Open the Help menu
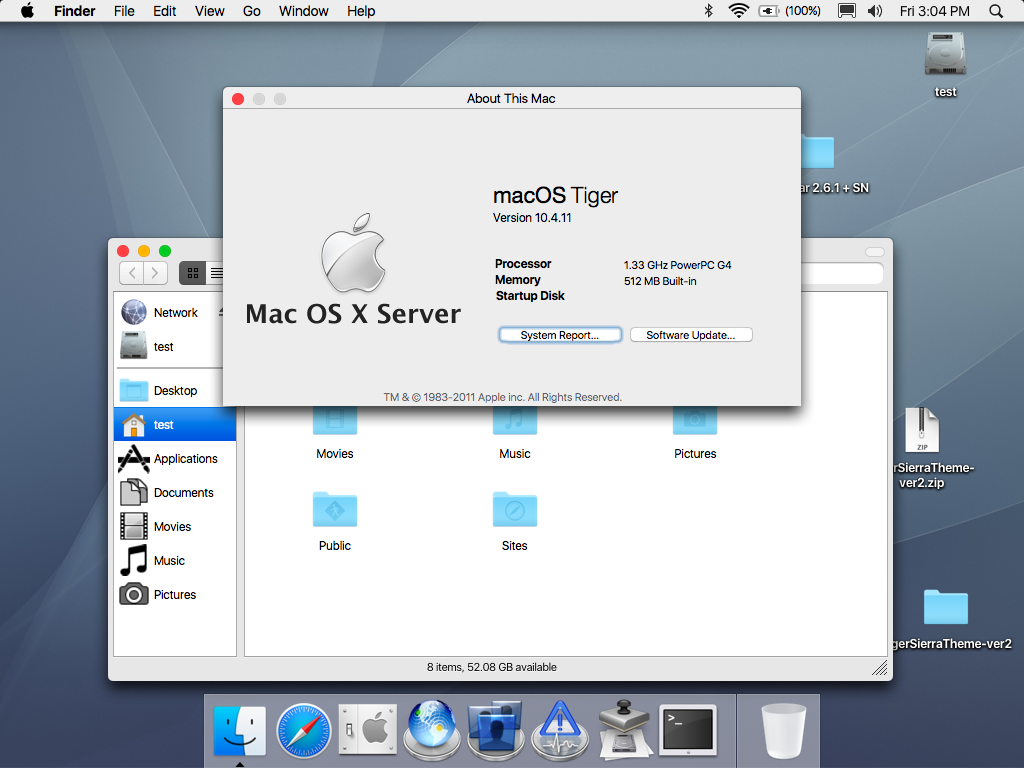Image resolution: width=1024 pixels, height=768 pixels. (361, 11)
